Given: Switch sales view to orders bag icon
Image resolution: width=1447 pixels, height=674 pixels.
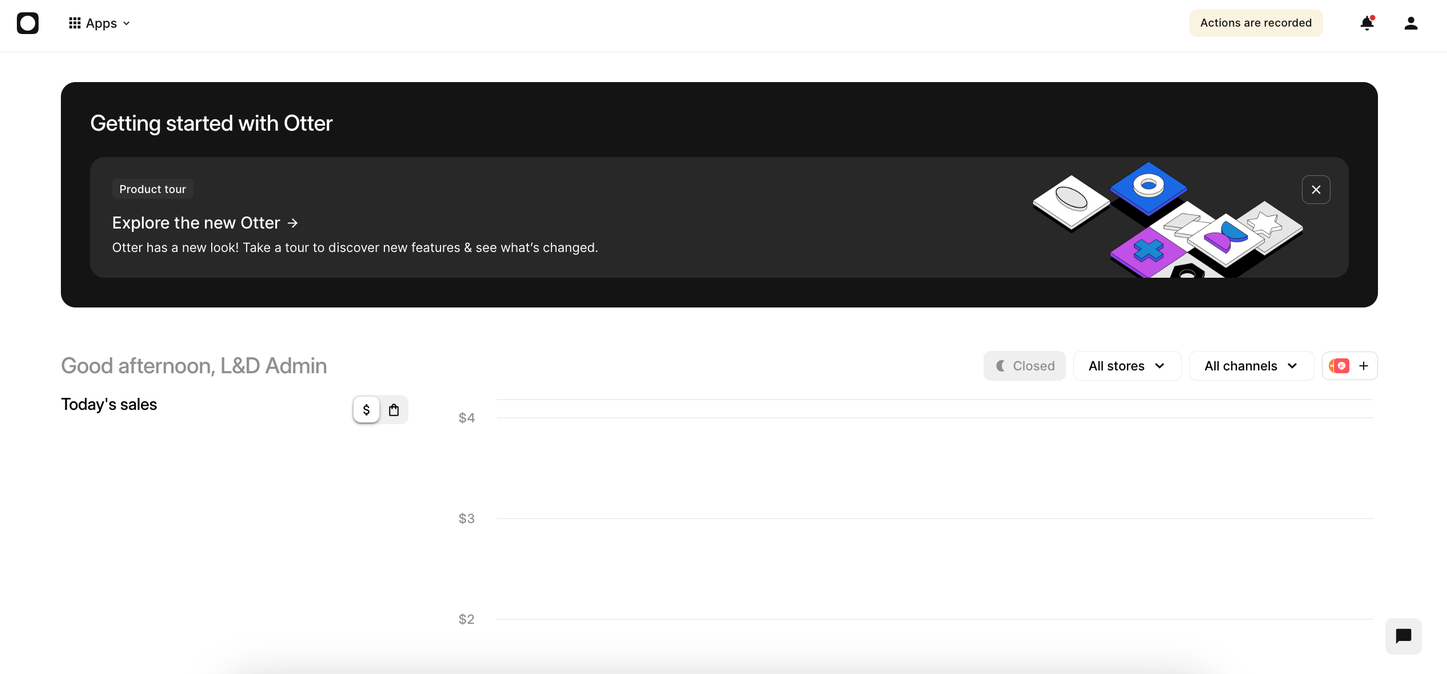Looking at the screenshot, I should [394, 410].
